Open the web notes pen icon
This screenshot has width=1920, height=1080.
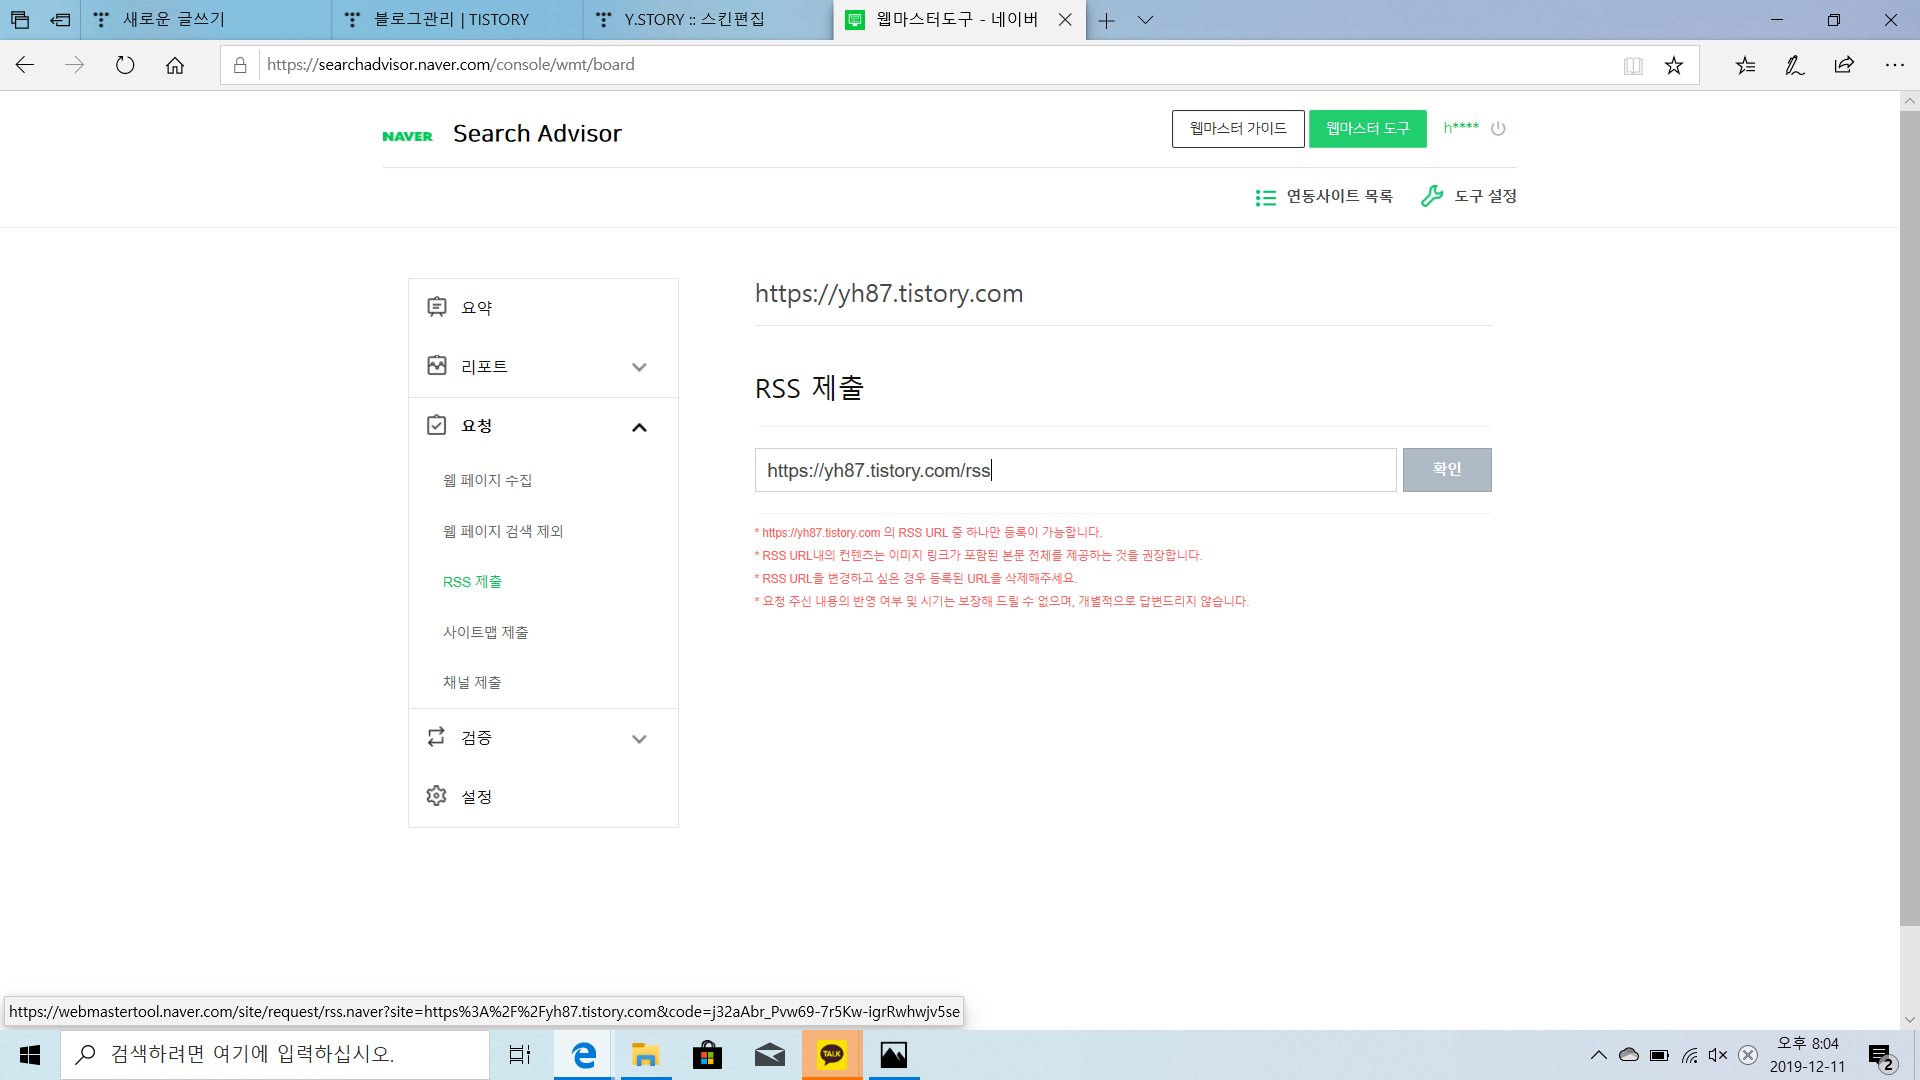(x=1795, y=65)
